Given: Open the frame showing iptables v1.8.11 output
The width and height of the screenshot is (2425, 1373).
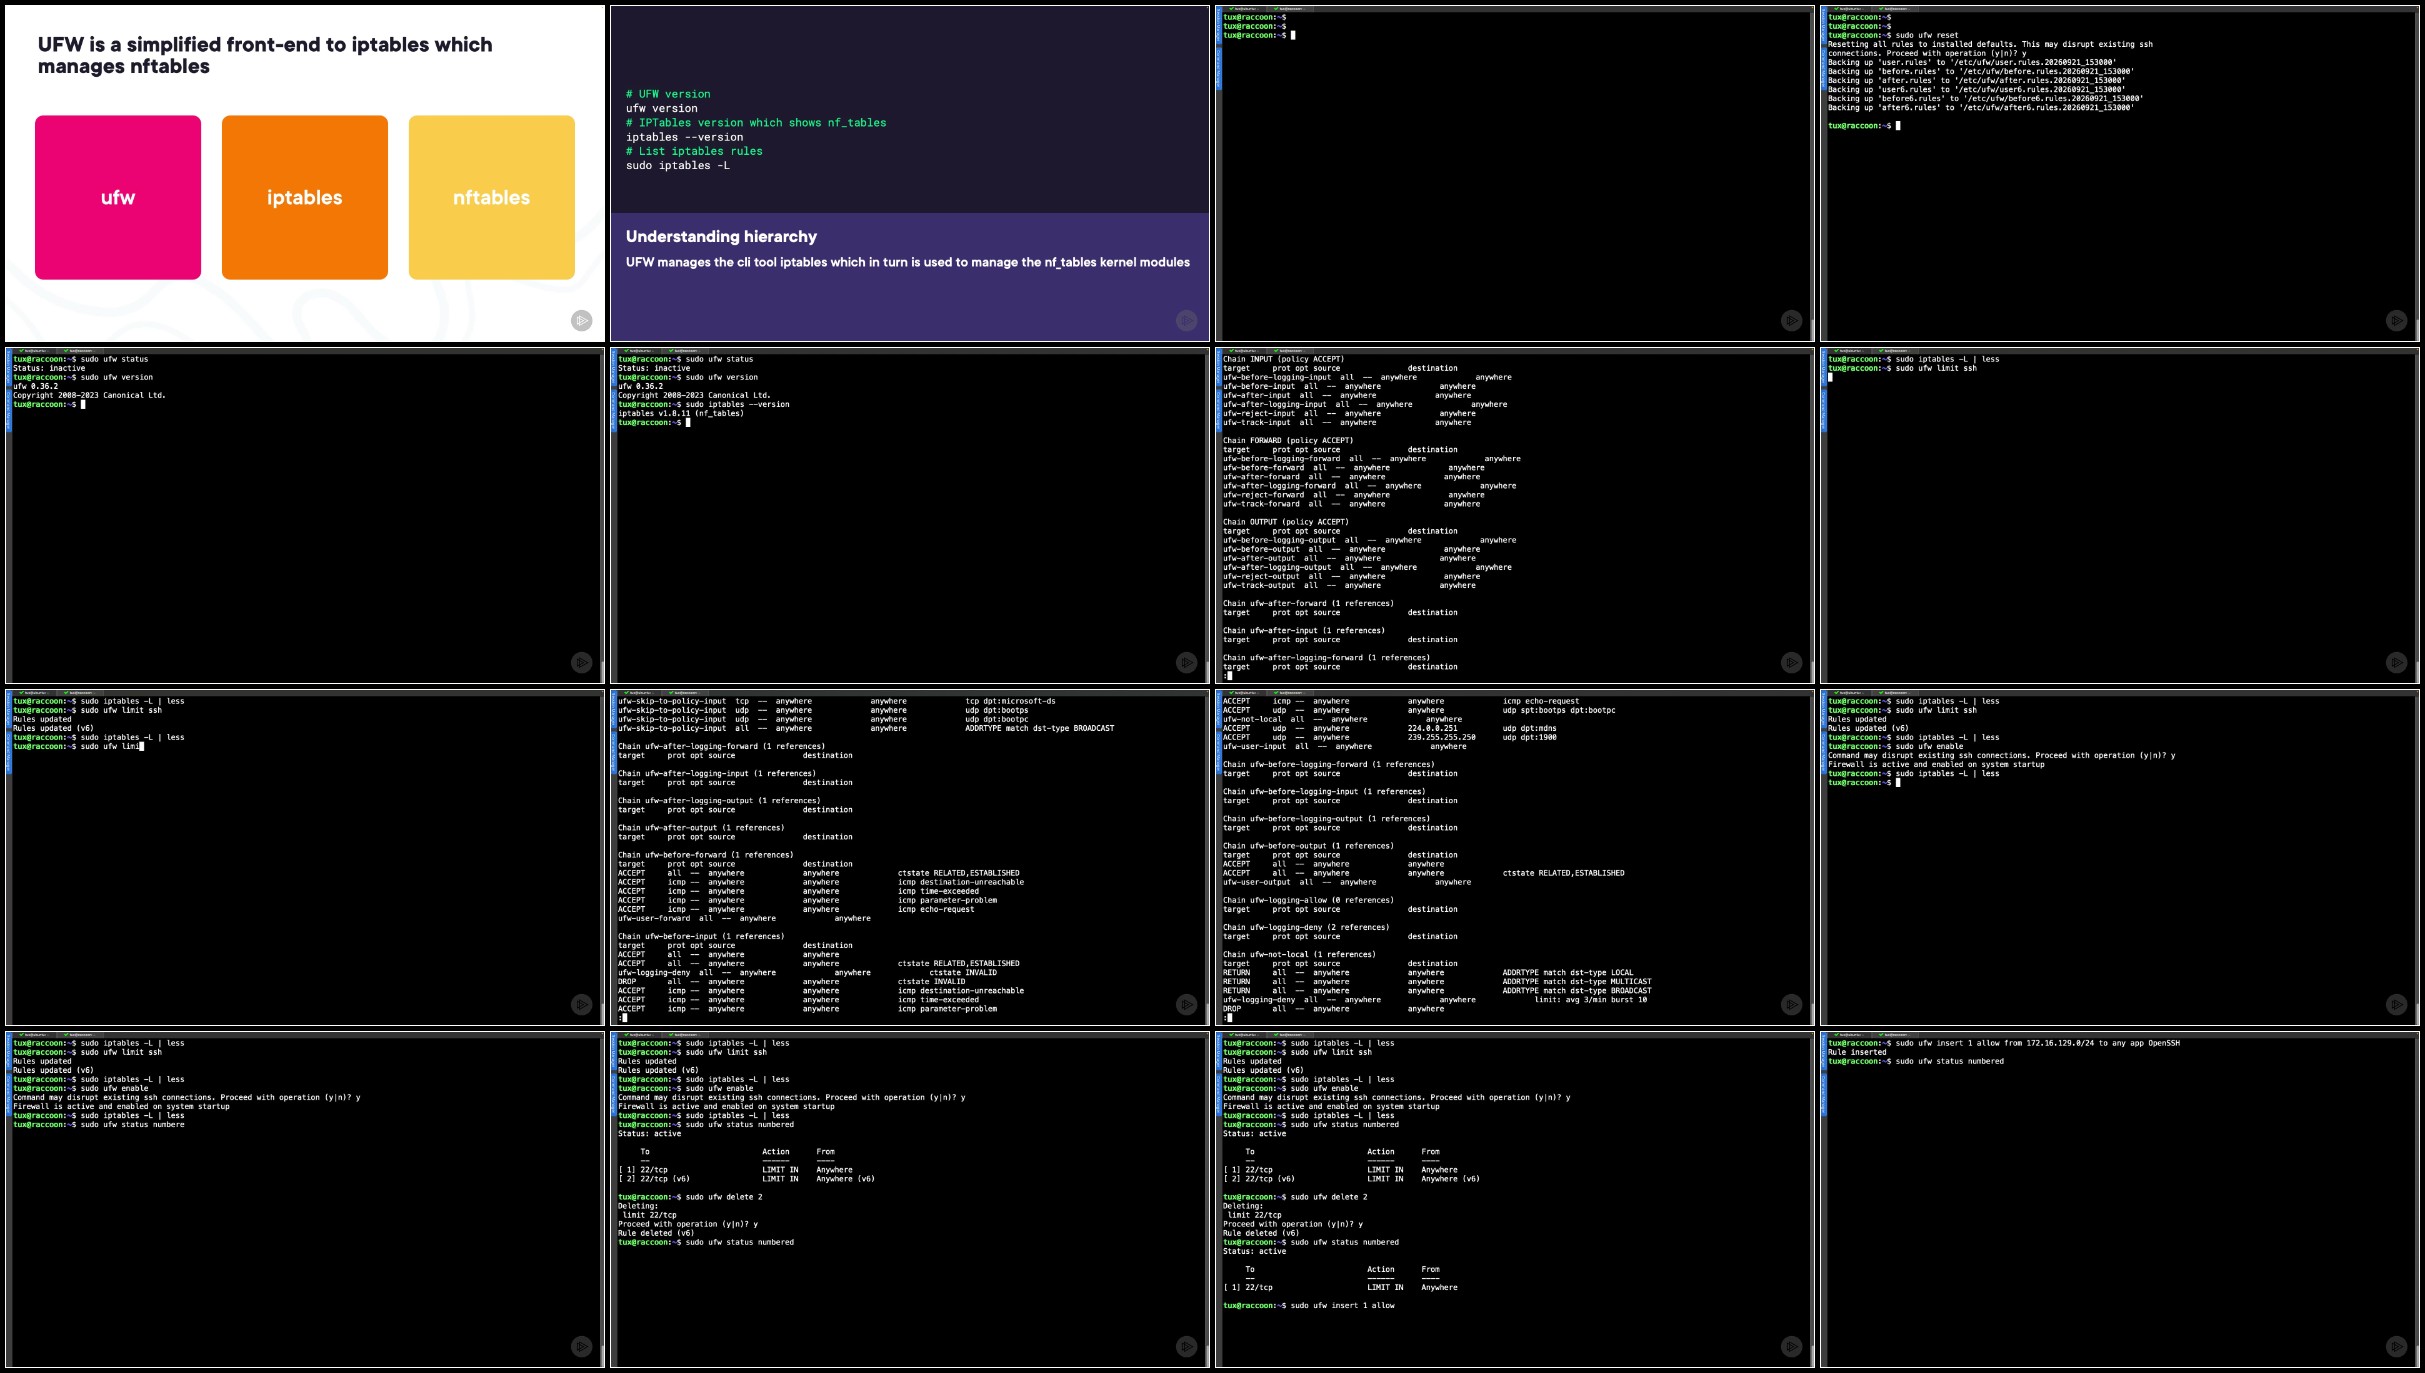Looking at the screenshot, I should [x=910, y=515].
